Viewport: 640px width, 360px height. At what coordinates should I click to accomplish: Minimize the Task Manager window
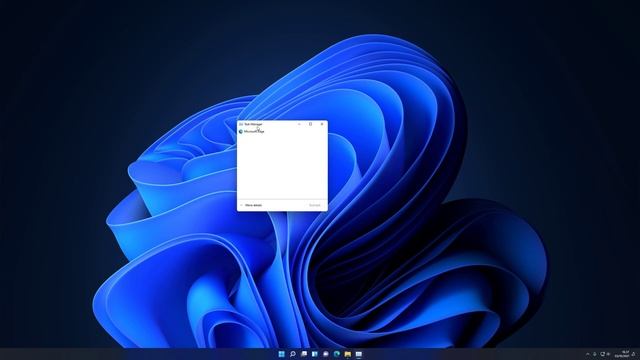coord(299,124)
